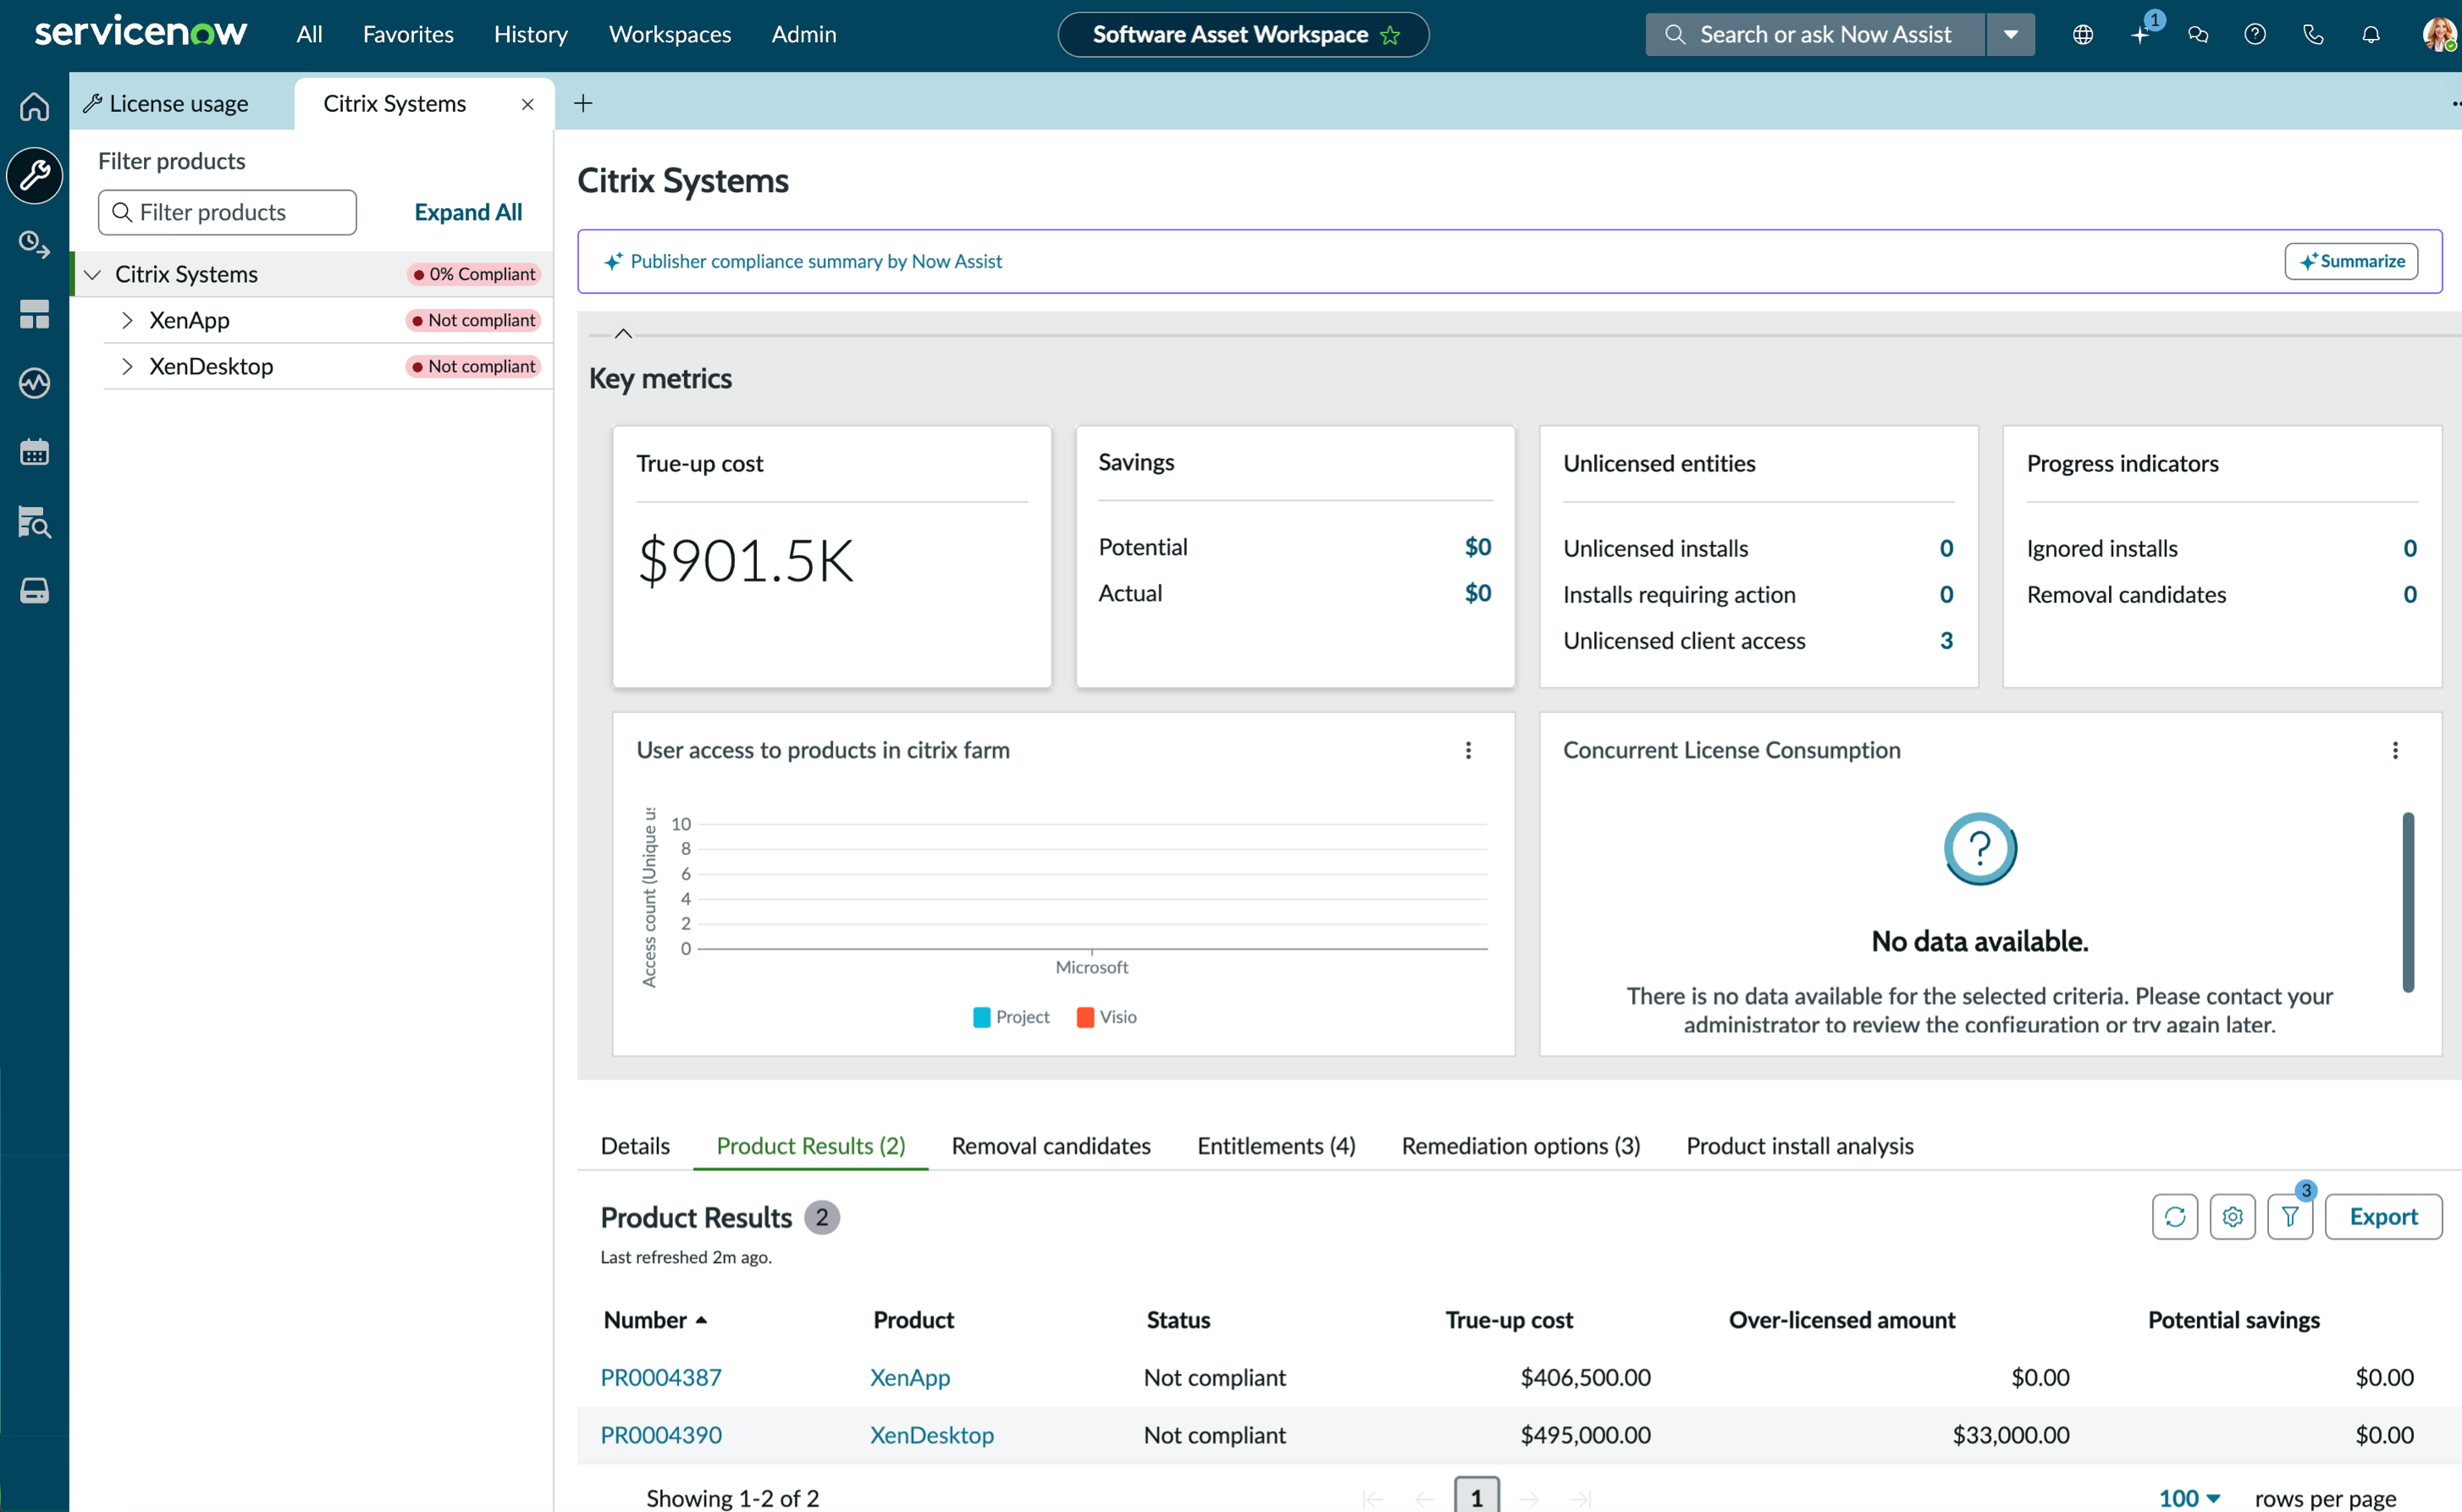This screenshot has width=2462, height=1512.
Task: Click the Summarize button
Action: coord(2351,261)
